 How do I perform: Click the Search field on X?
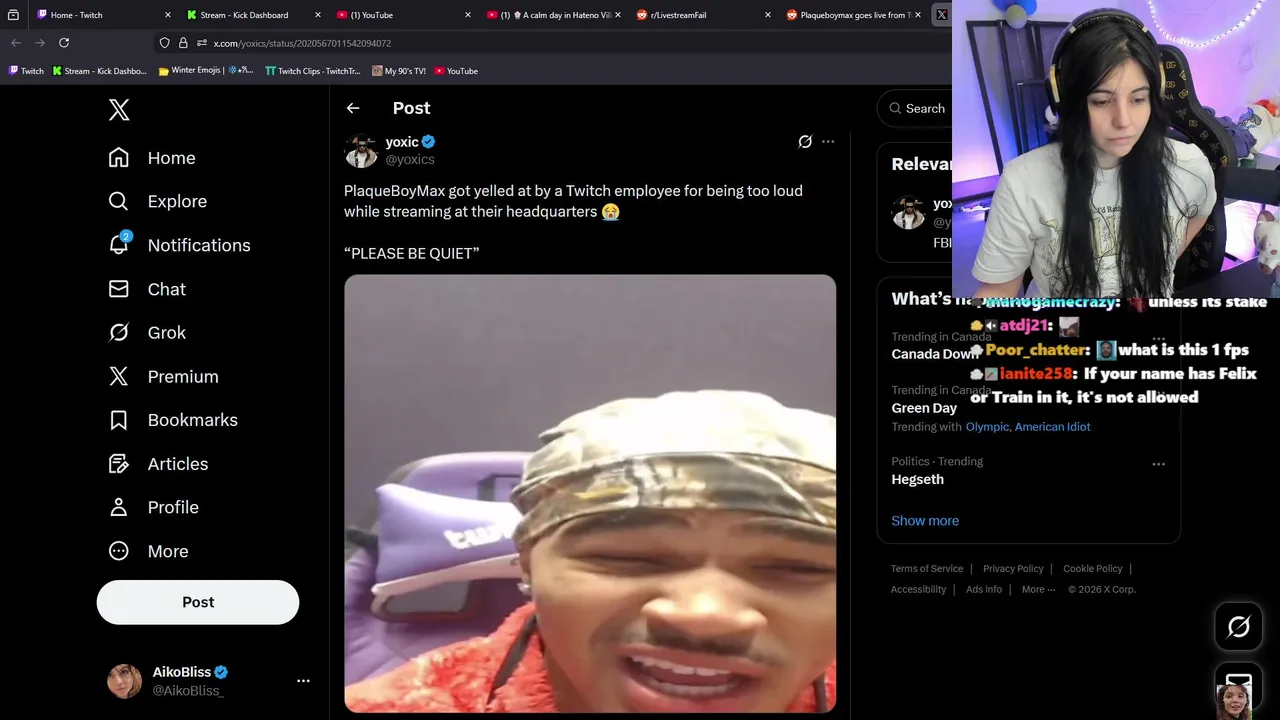point(915,108)
